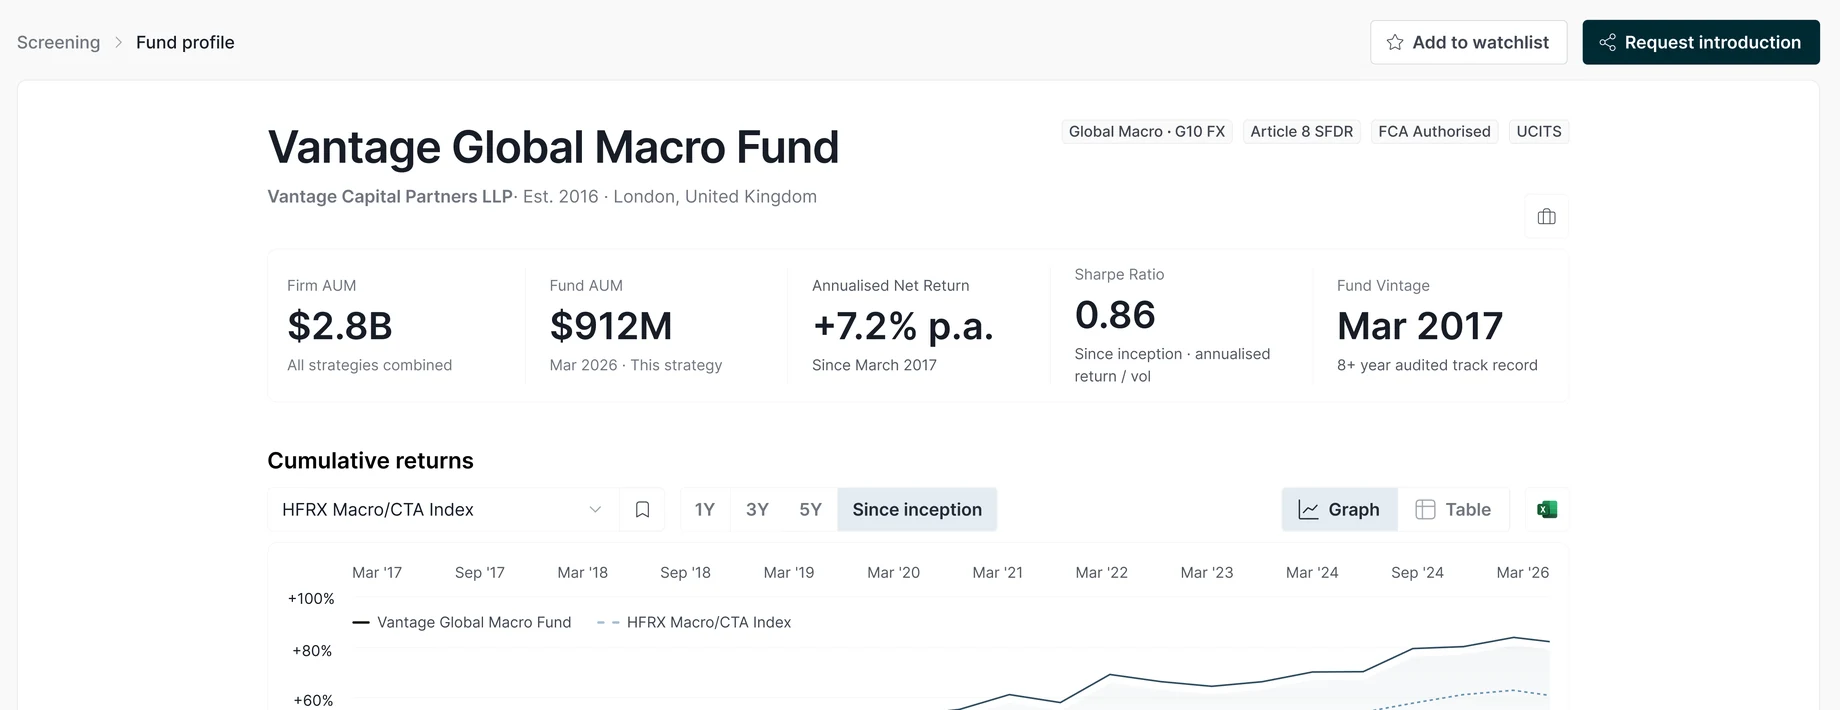Click the Vantage Global Macro Fund heading
The image size is (1840, 710).
pyautogui.click(x=553, y=147)
